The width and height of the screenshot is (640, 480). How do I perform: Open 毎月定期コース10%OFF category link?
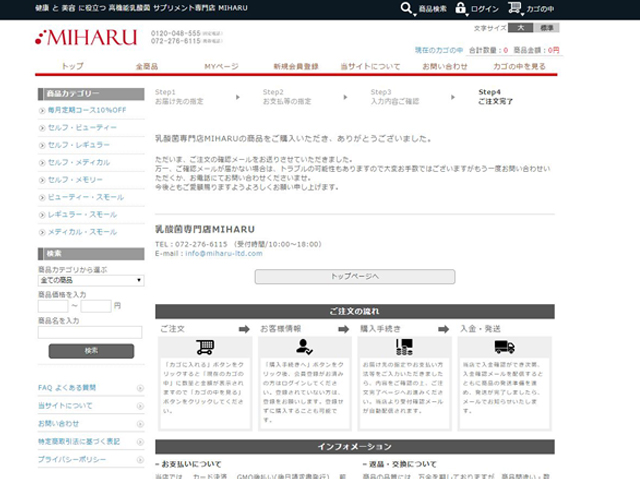(87, 110)
